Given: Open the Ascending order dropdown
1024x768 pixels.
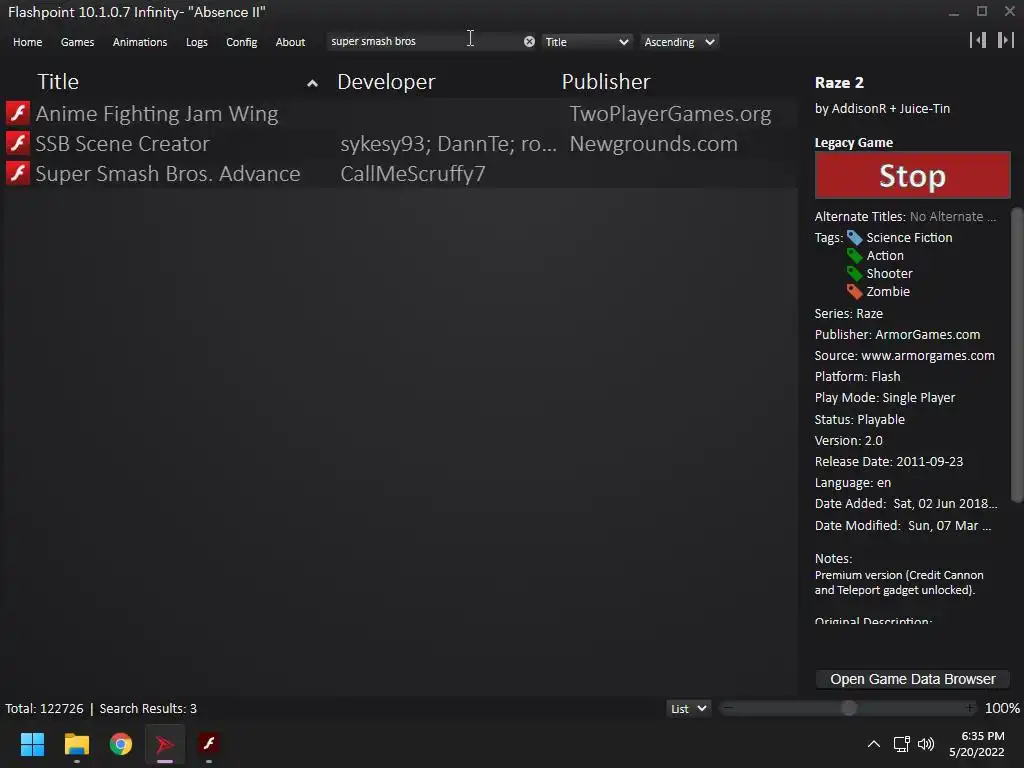Looking at the screenshot, I should coord(679,42).
